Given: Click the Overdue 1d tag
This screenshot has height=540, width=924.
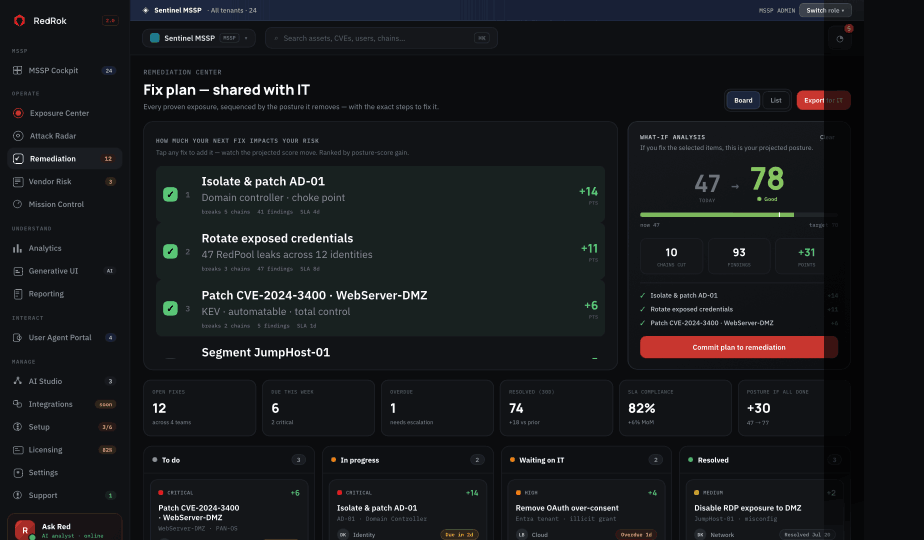Looking at the screenshot, I should pos(636,535).
